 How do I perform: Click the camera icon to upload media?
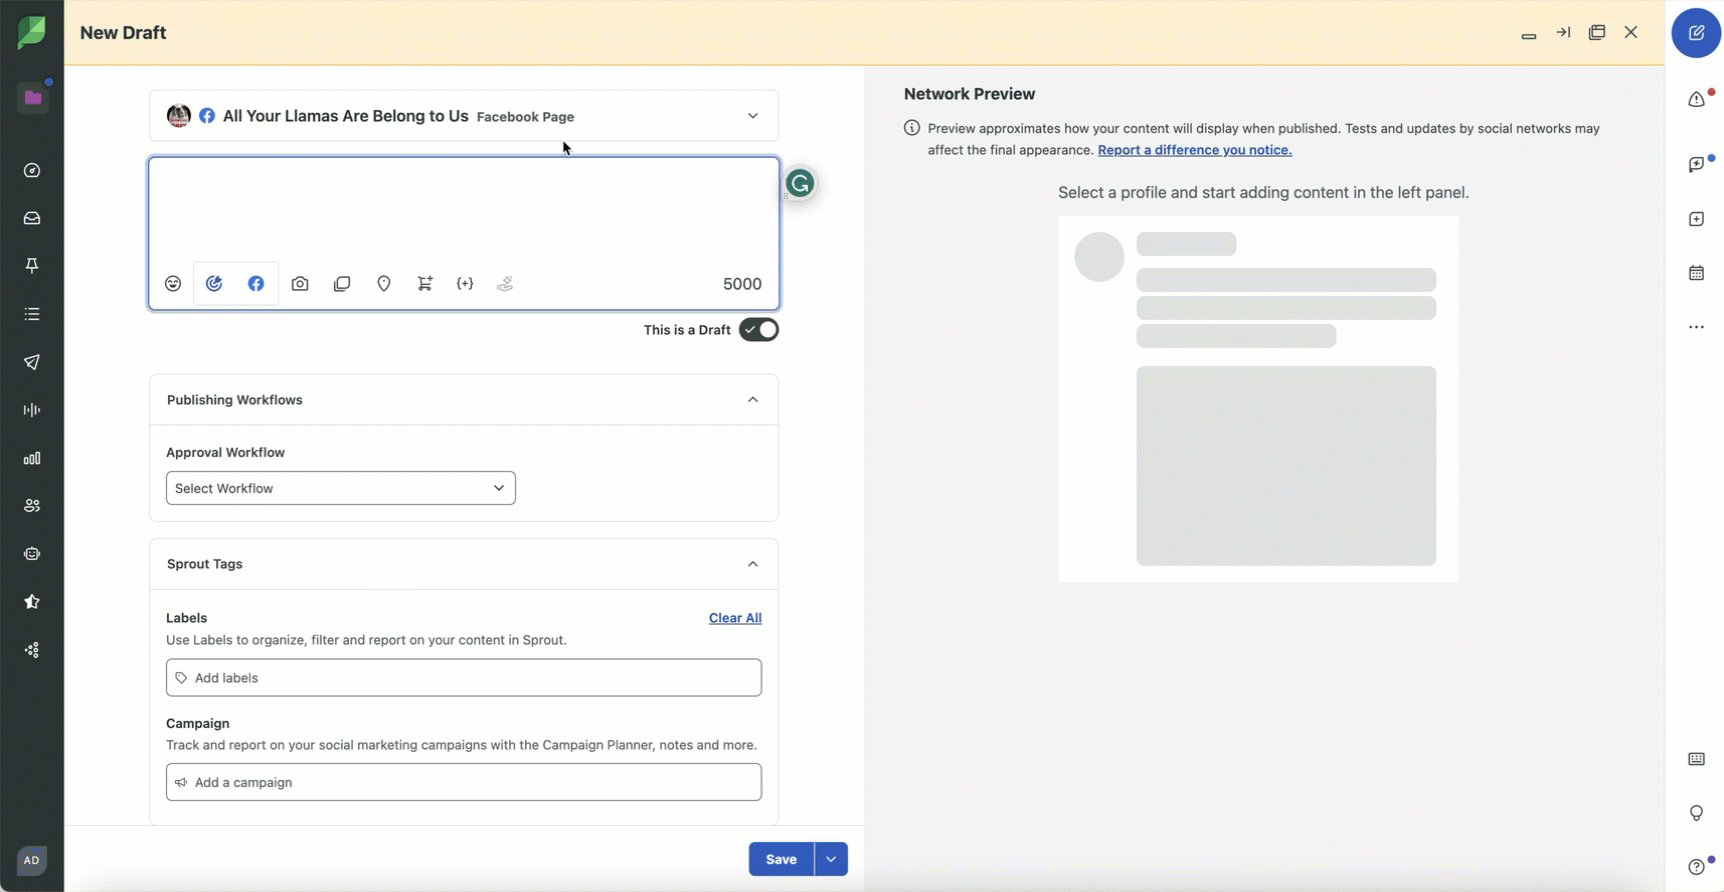tap(300, 284)
